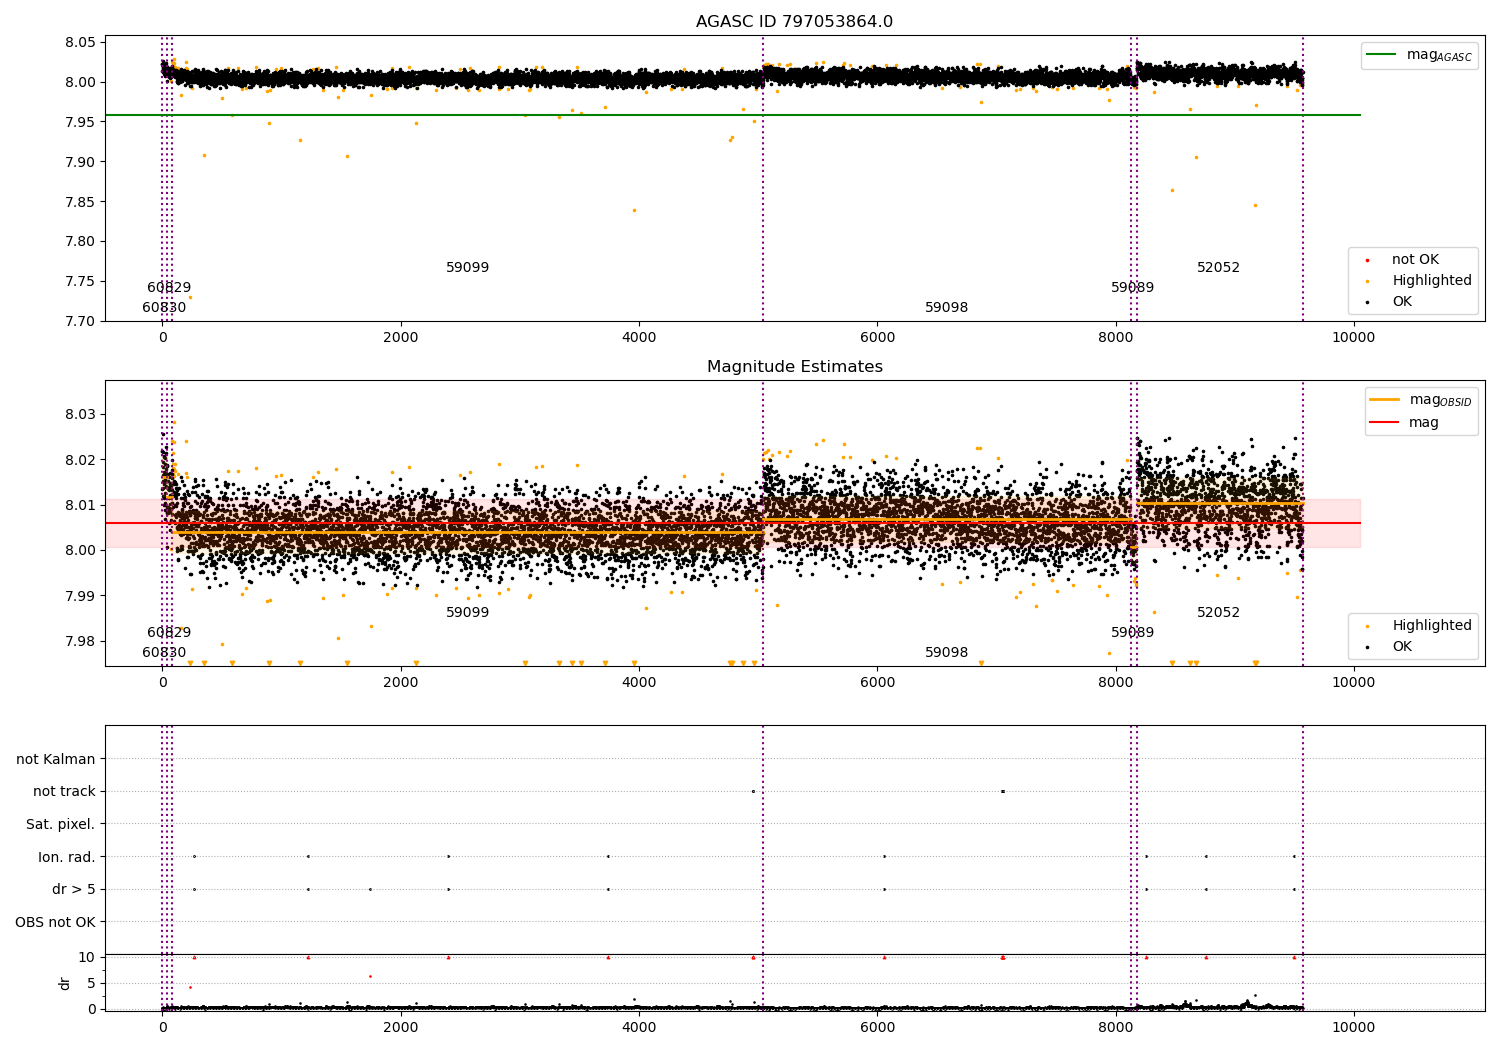
Task: Click the "8.01" y-tick in middle plot
Action: [x=81, y=505]
